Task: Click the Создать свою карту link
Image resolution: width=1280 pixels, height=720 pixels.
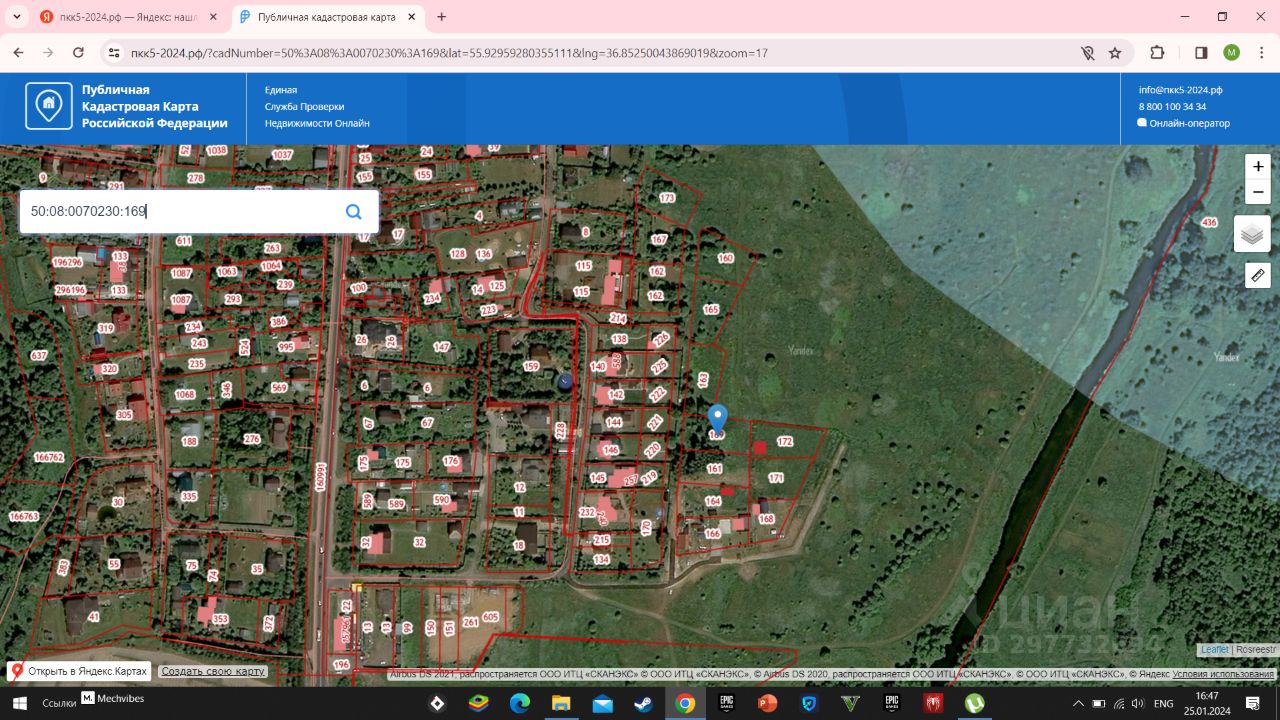Action: [213, 671]
